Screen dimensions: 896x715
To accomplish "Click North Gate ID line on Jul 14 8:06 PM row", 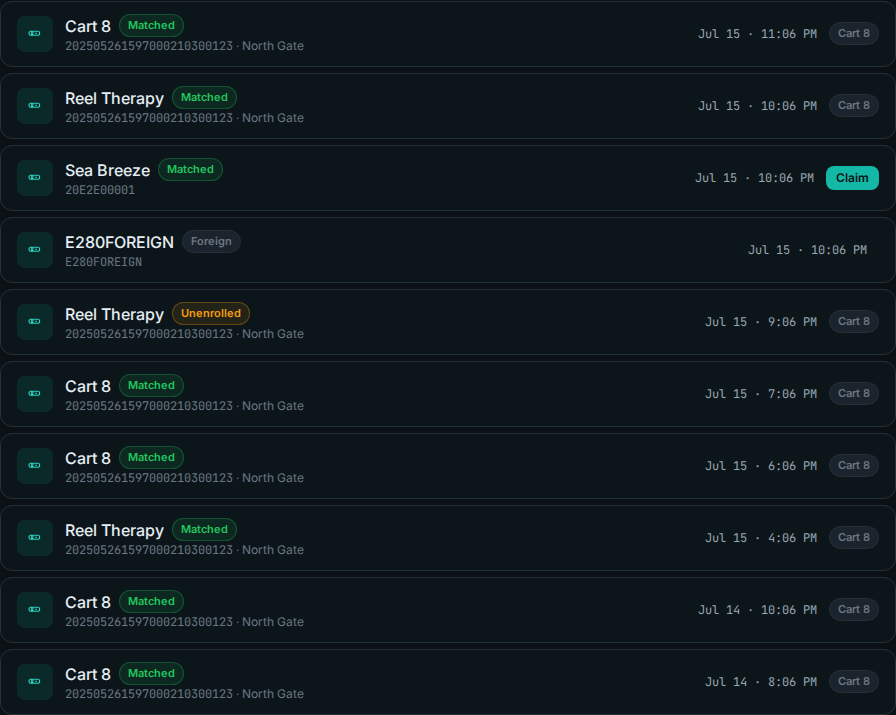I will click(x=185, y=694).
